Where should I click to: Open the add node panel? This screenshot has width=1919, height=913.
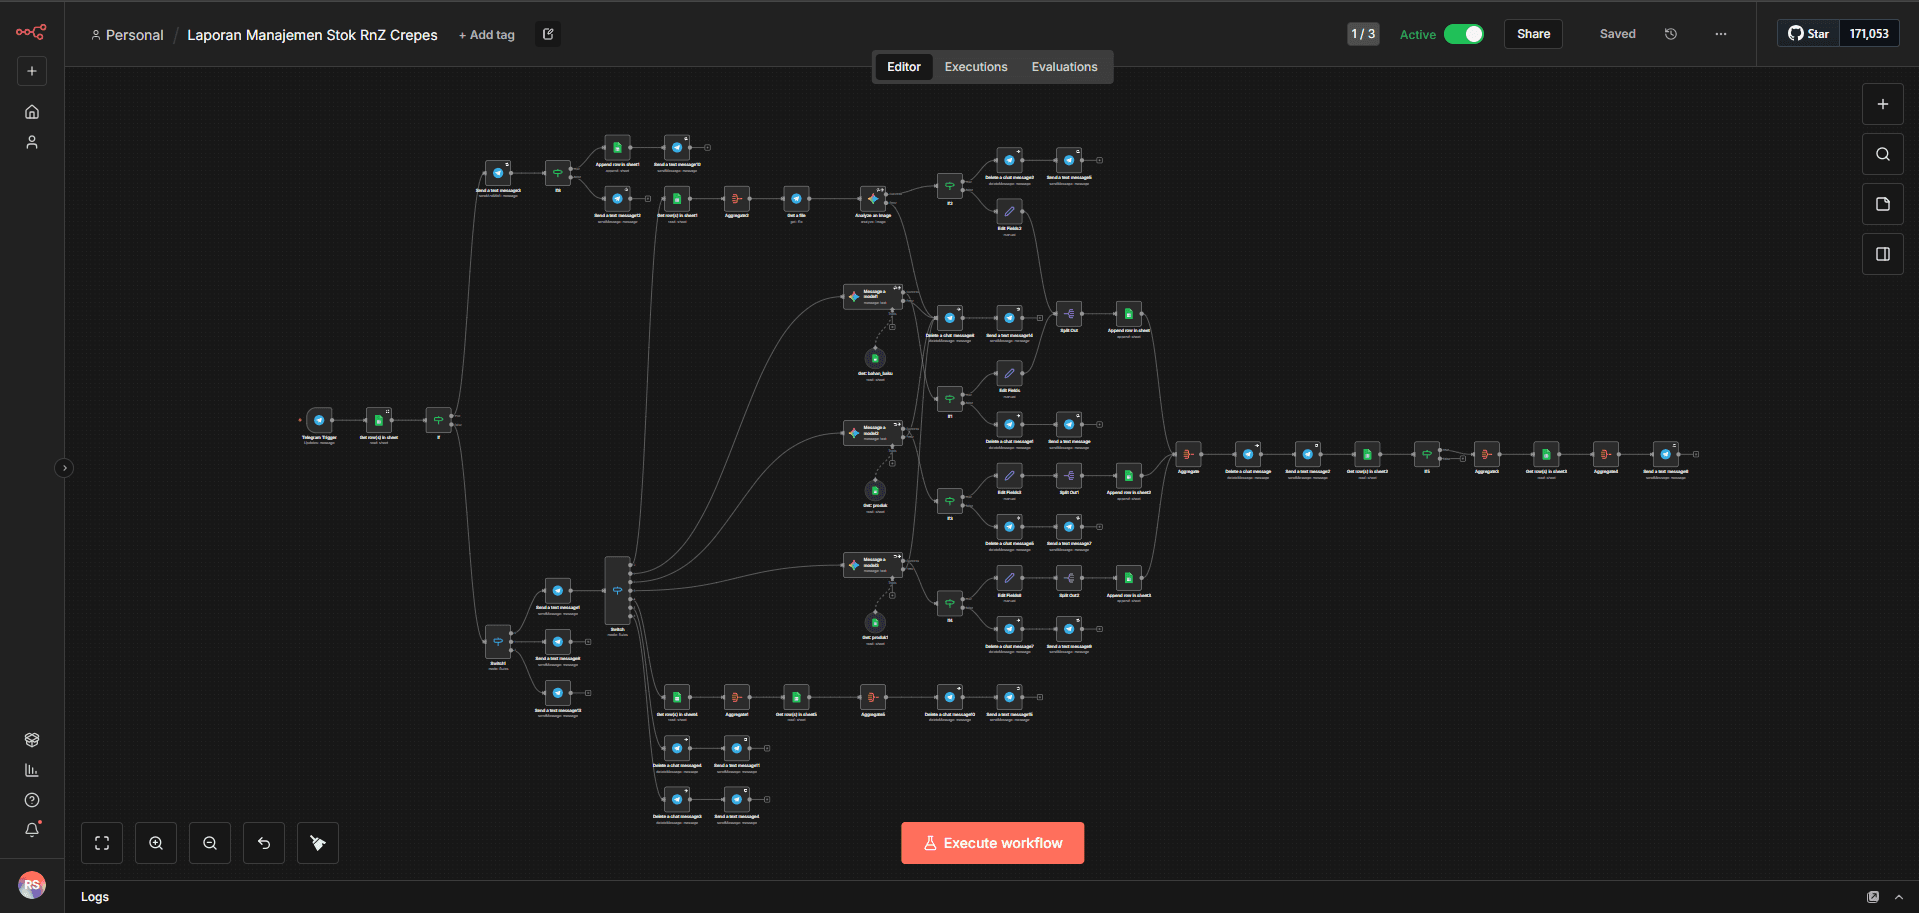[1882, 104]
